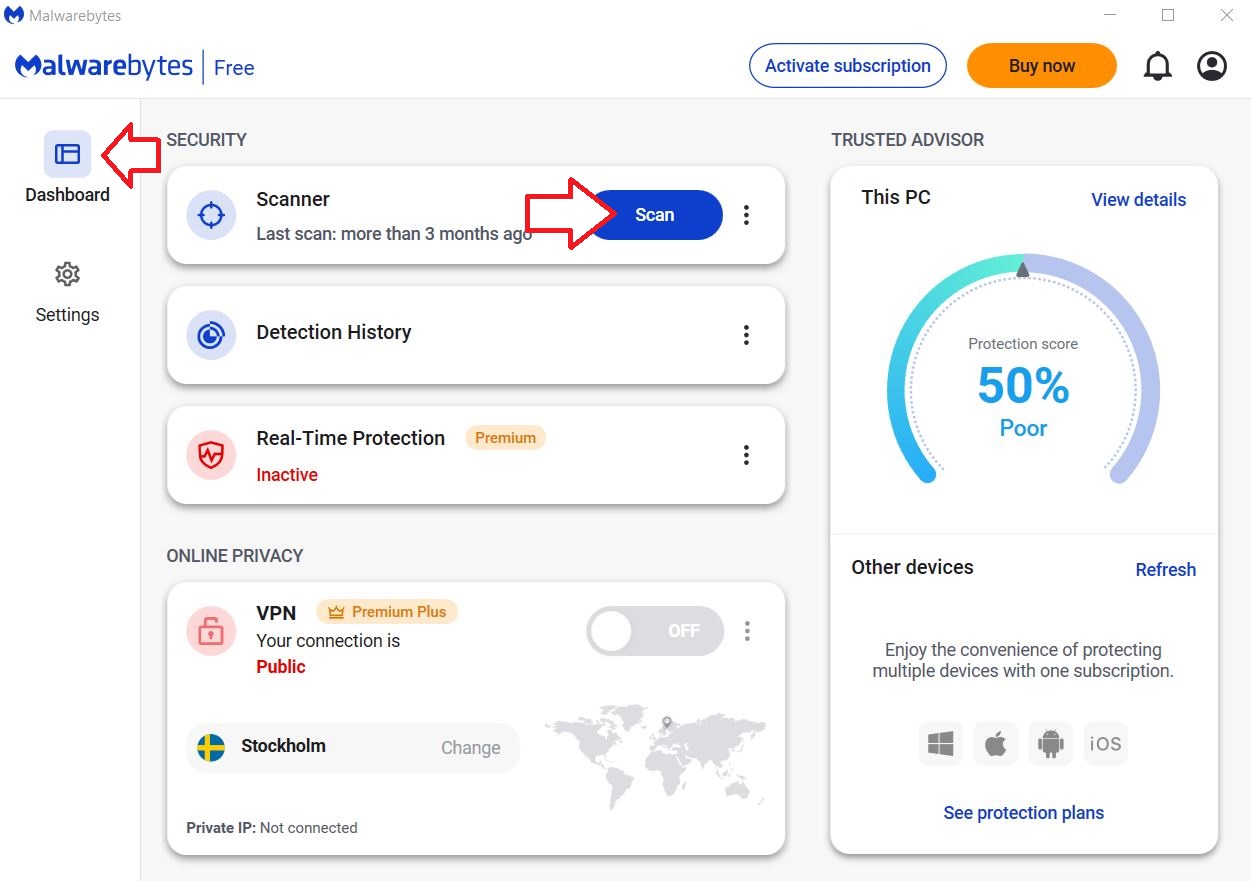Image resolution: width=1251 pixels, height=881 pixels.
Task: Select the Windows platform icon
Action: click(x=941, y=744)
